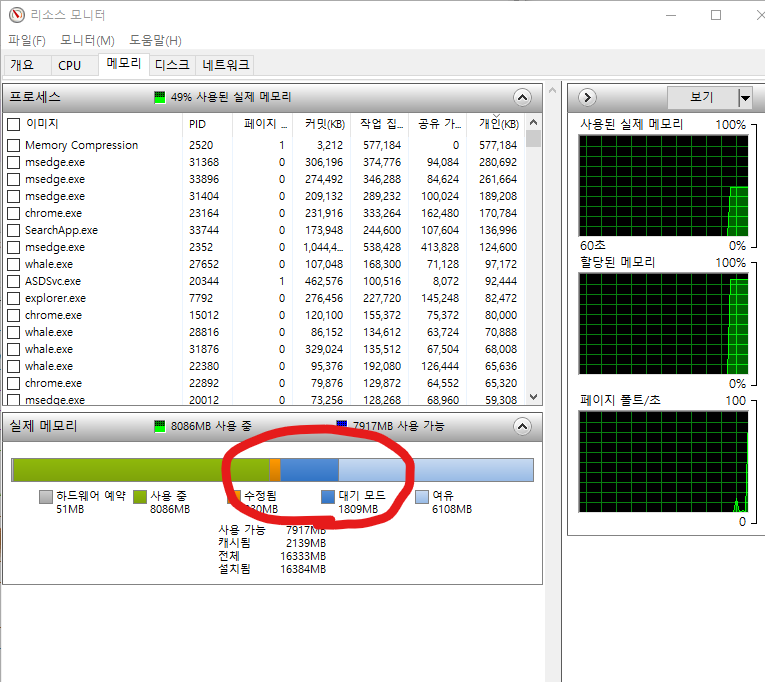This screenshot has height=682, width=765.
Task: Toggle the select-all checkbox beside 이미지 header
Action: coord(14,124)
